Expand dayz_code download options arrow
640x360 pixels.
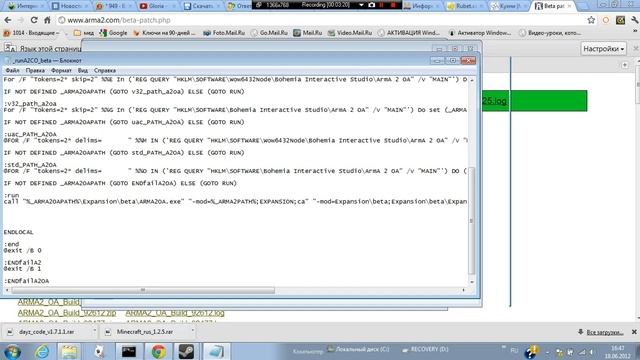(94, 331)
